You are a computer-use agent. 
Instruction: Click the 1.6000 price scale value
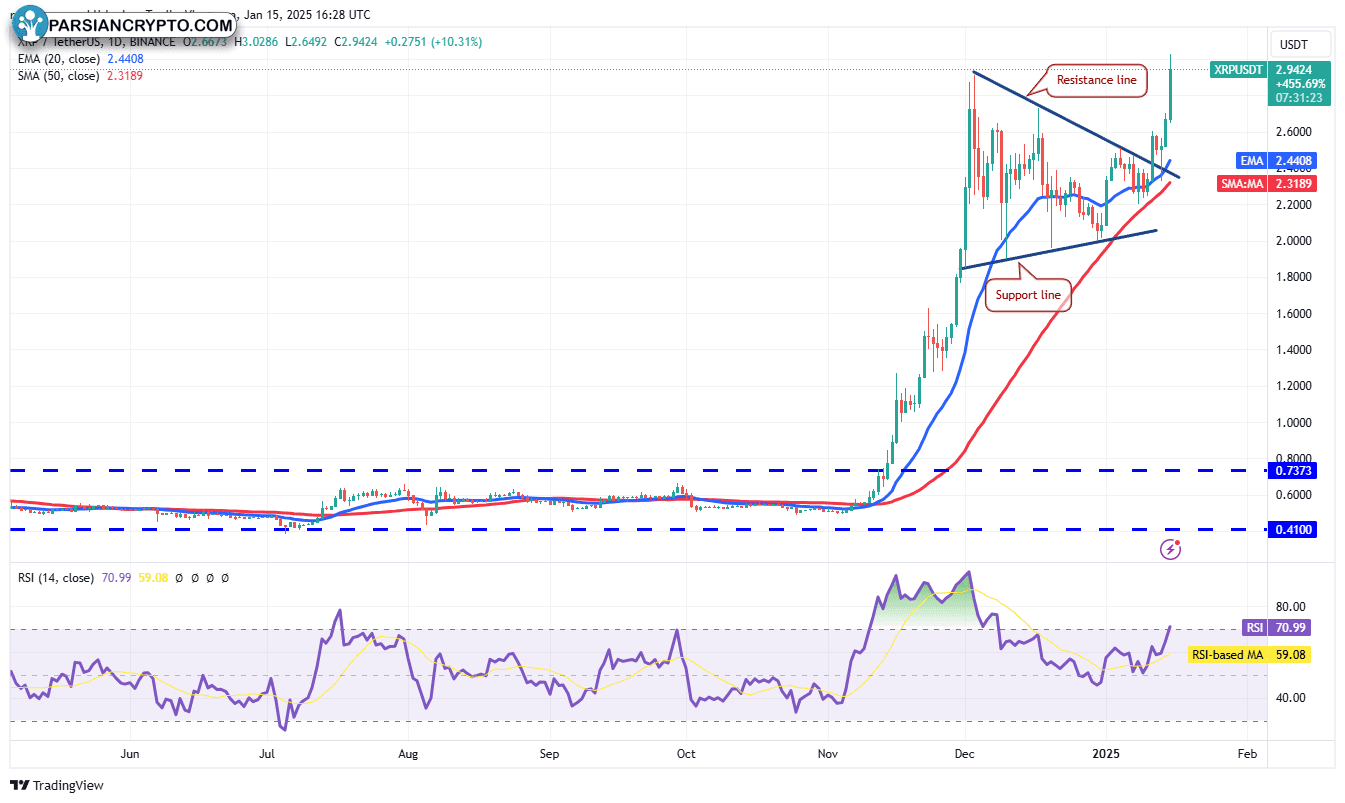coord(1294,314)
